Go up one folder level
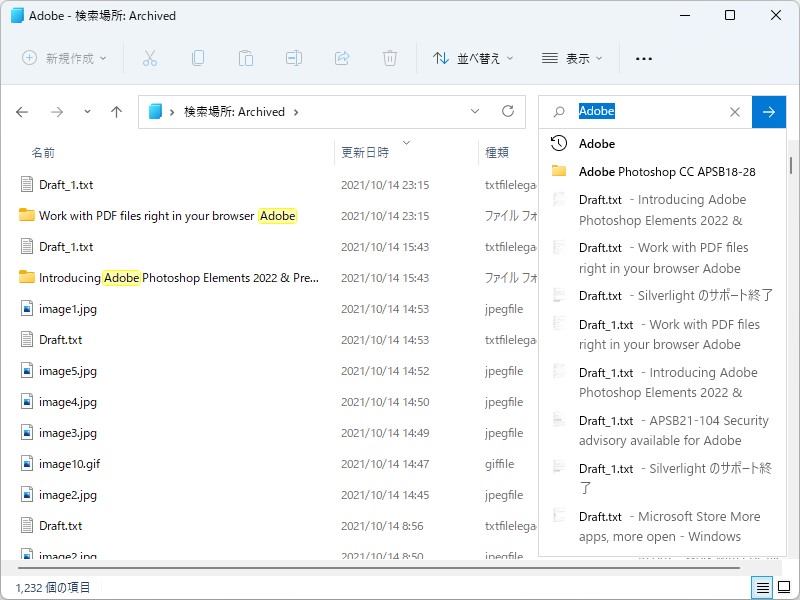This screenshot has width=800, height=600. (116, 112)
